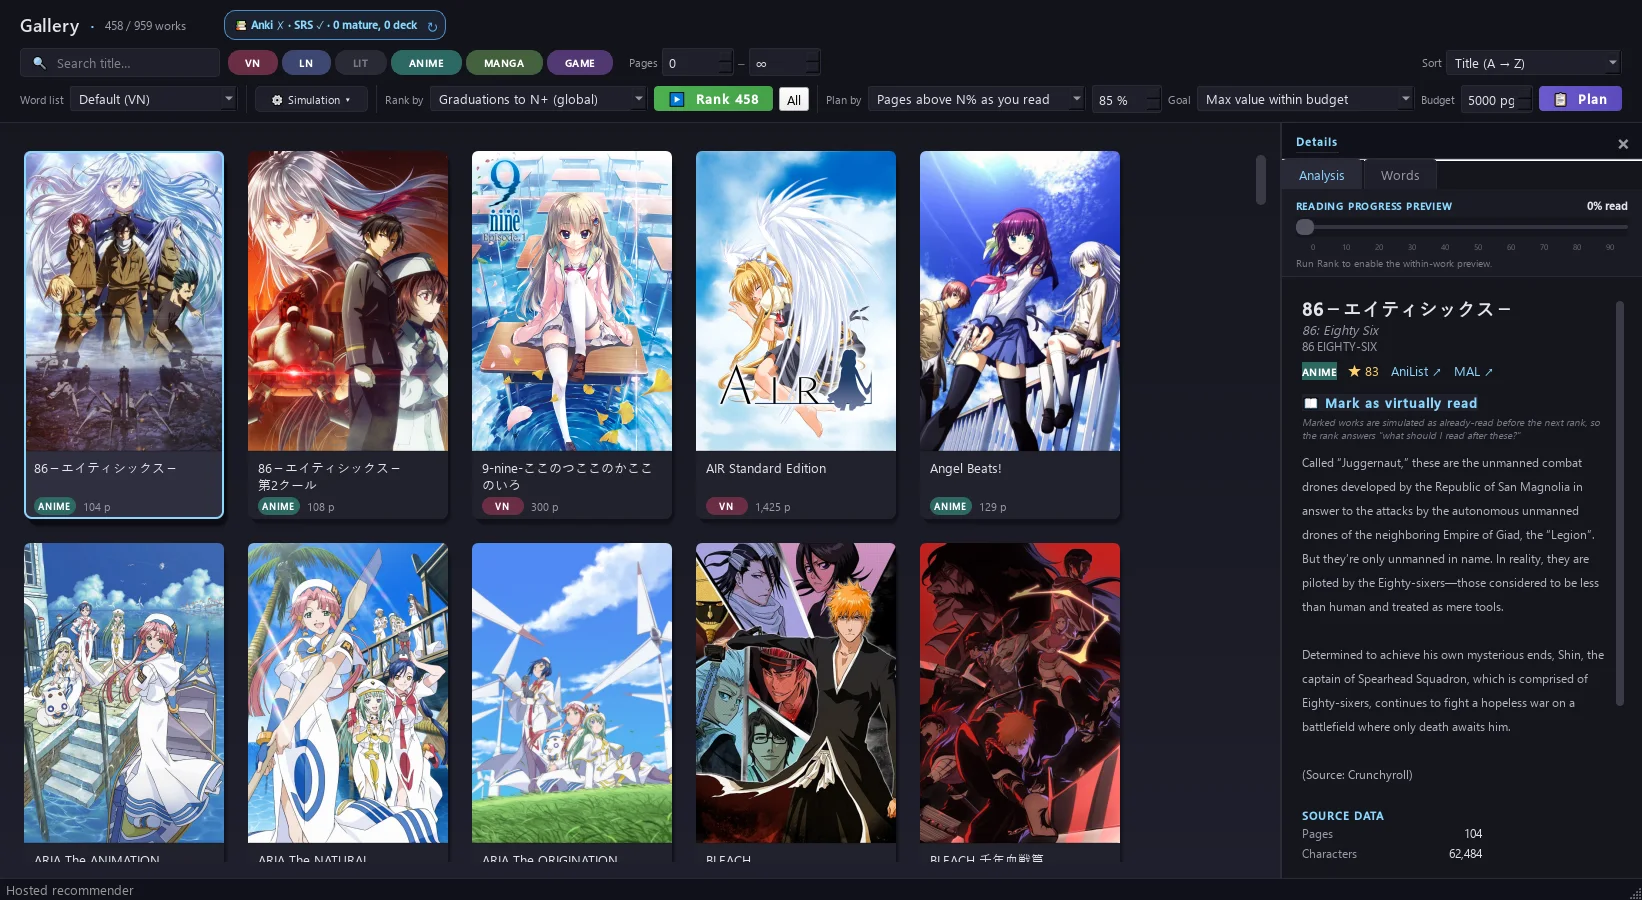Image resolution: width=1642 pixels, height=900 pixels.
Task: Select the 86 エイティシックス first season card
Action: pos(124,335)
